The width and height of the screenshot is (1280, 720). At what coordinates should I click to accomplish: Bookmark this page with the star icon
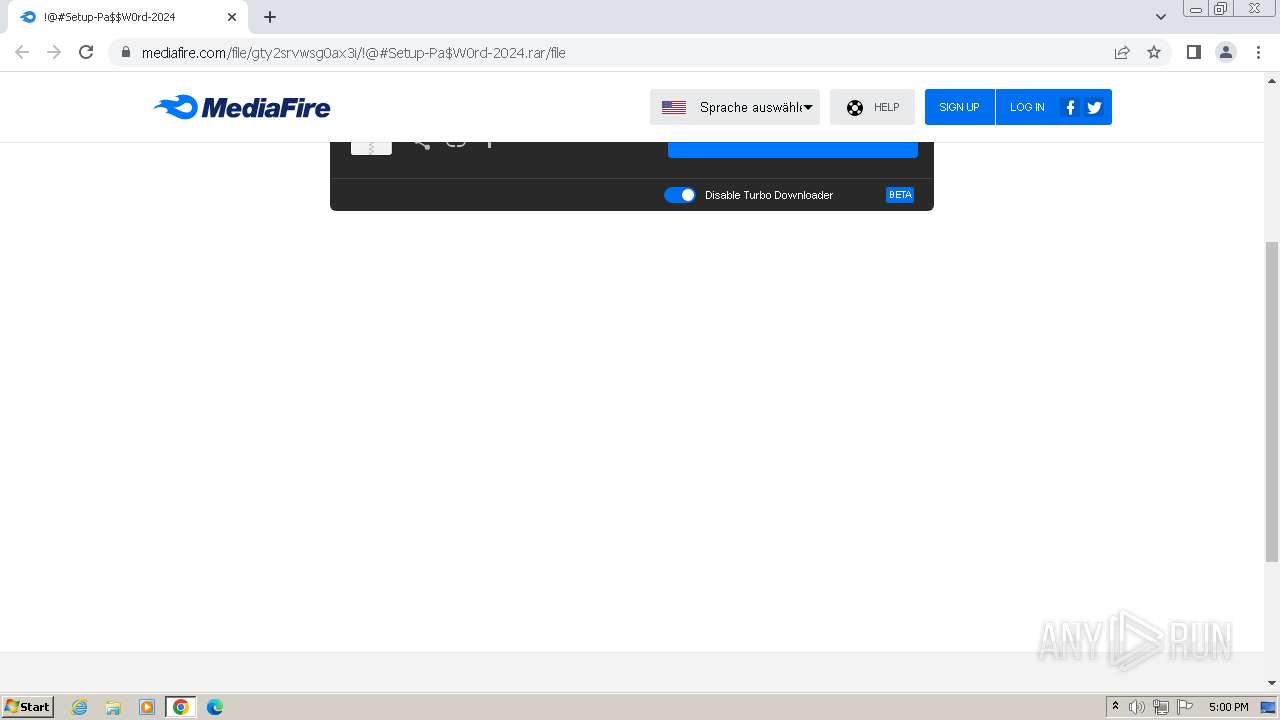coord(1154,52)
